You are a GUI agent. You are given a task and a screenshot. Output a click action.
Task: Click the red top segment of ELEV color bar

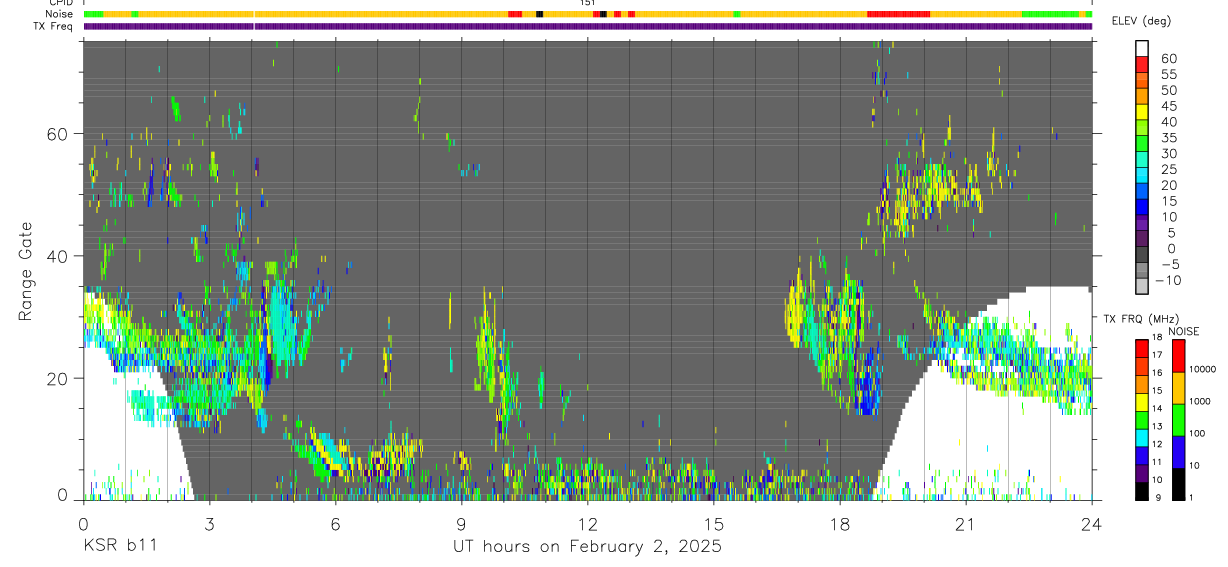coord(1142,59)
